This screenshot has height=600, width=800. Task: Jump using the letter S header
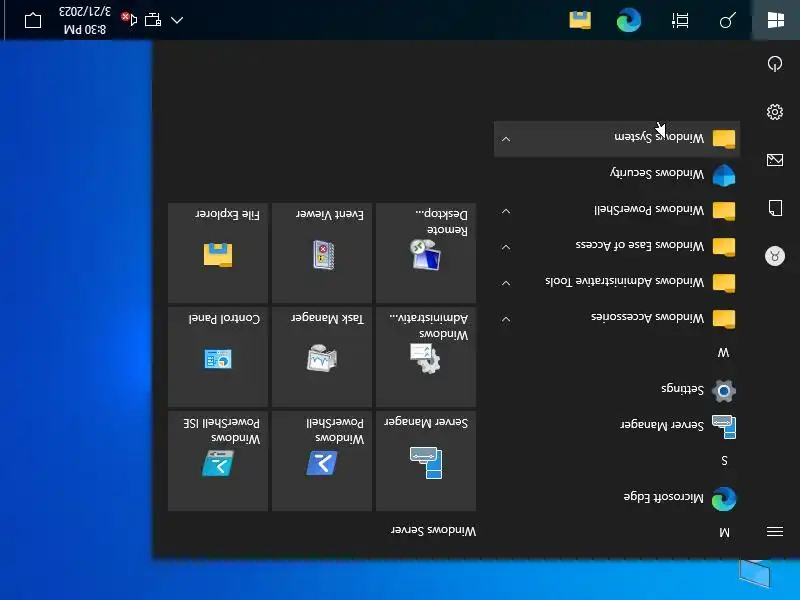coord(724,461)
